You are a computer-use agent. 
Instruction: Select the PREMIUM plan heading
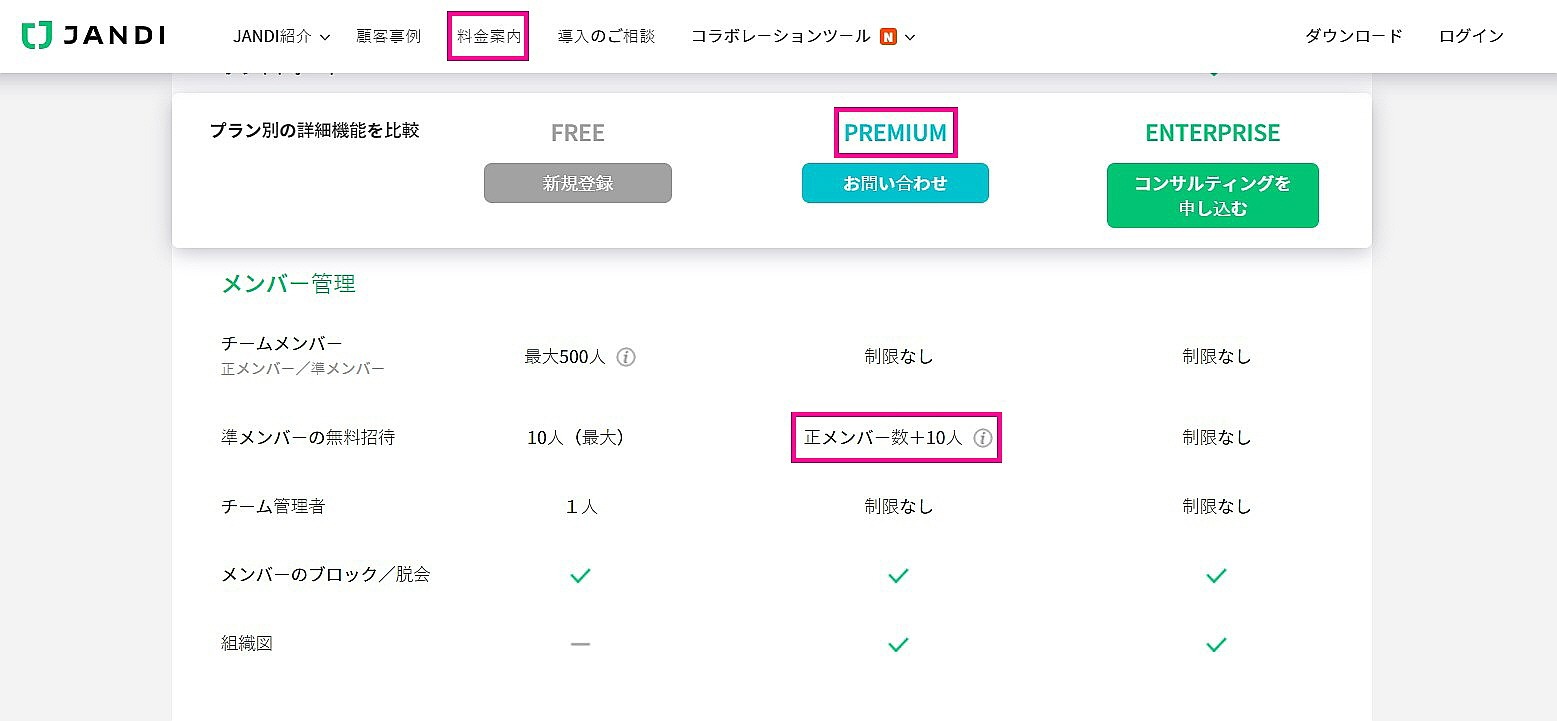click(x=895, y=133)
